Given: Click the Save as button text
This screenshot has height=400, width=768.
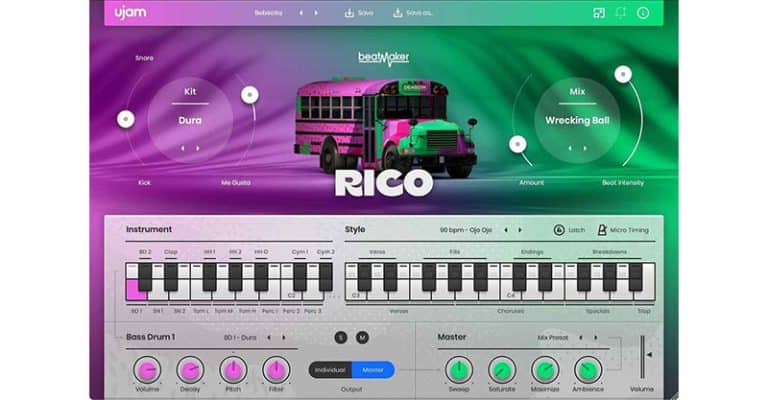Looking at the screenshot, I should point(419,13).
